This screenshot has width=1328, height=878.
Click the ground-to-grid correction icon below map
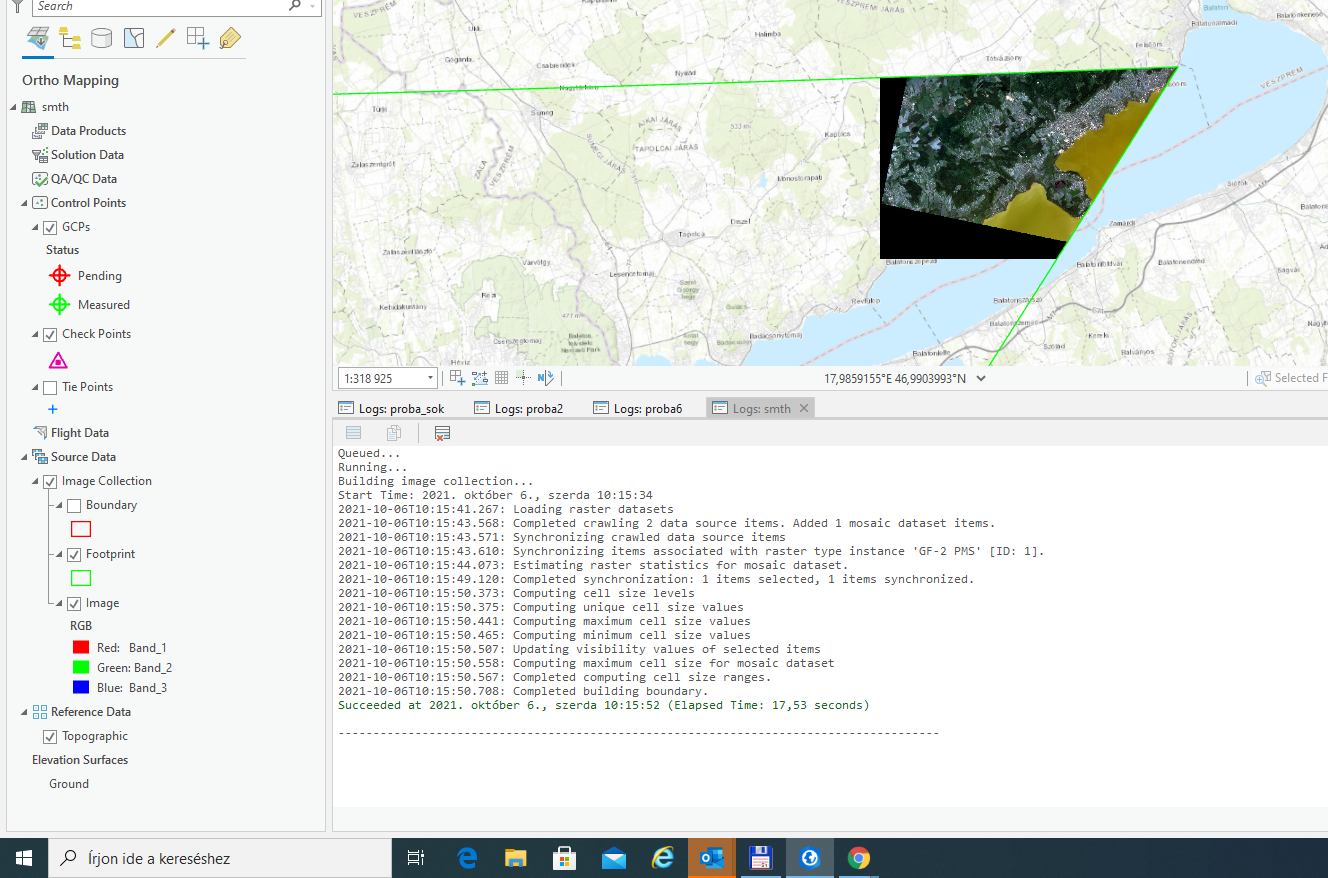(523, 378)
